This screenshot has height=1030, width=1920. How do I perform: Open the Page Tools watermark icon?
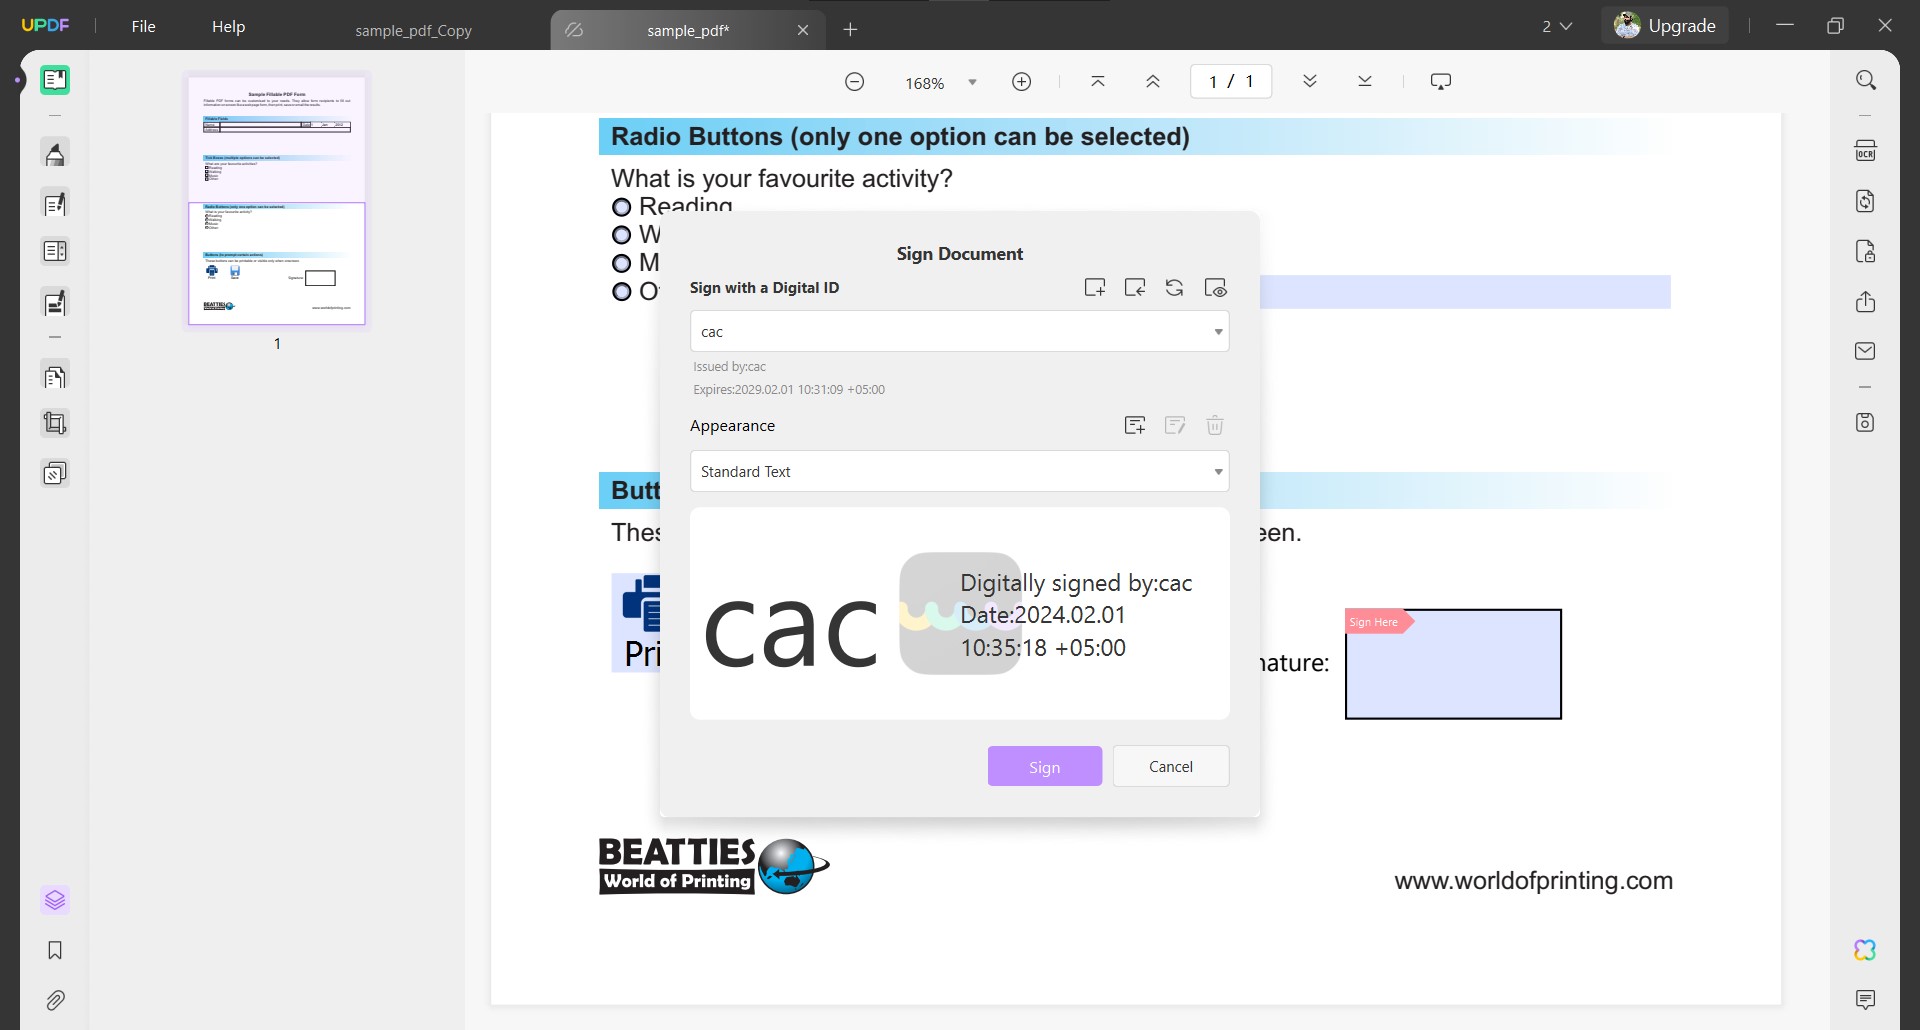click(x=55, y=472)
